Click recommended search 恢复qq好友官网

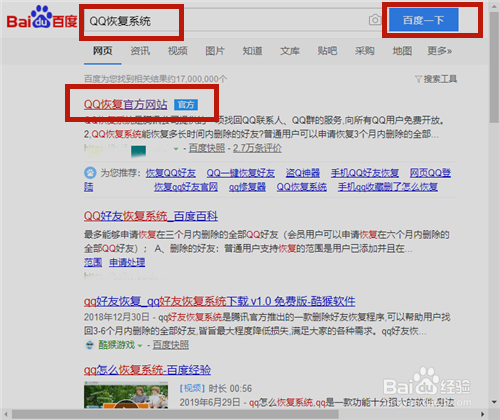(x=186, y=187)
